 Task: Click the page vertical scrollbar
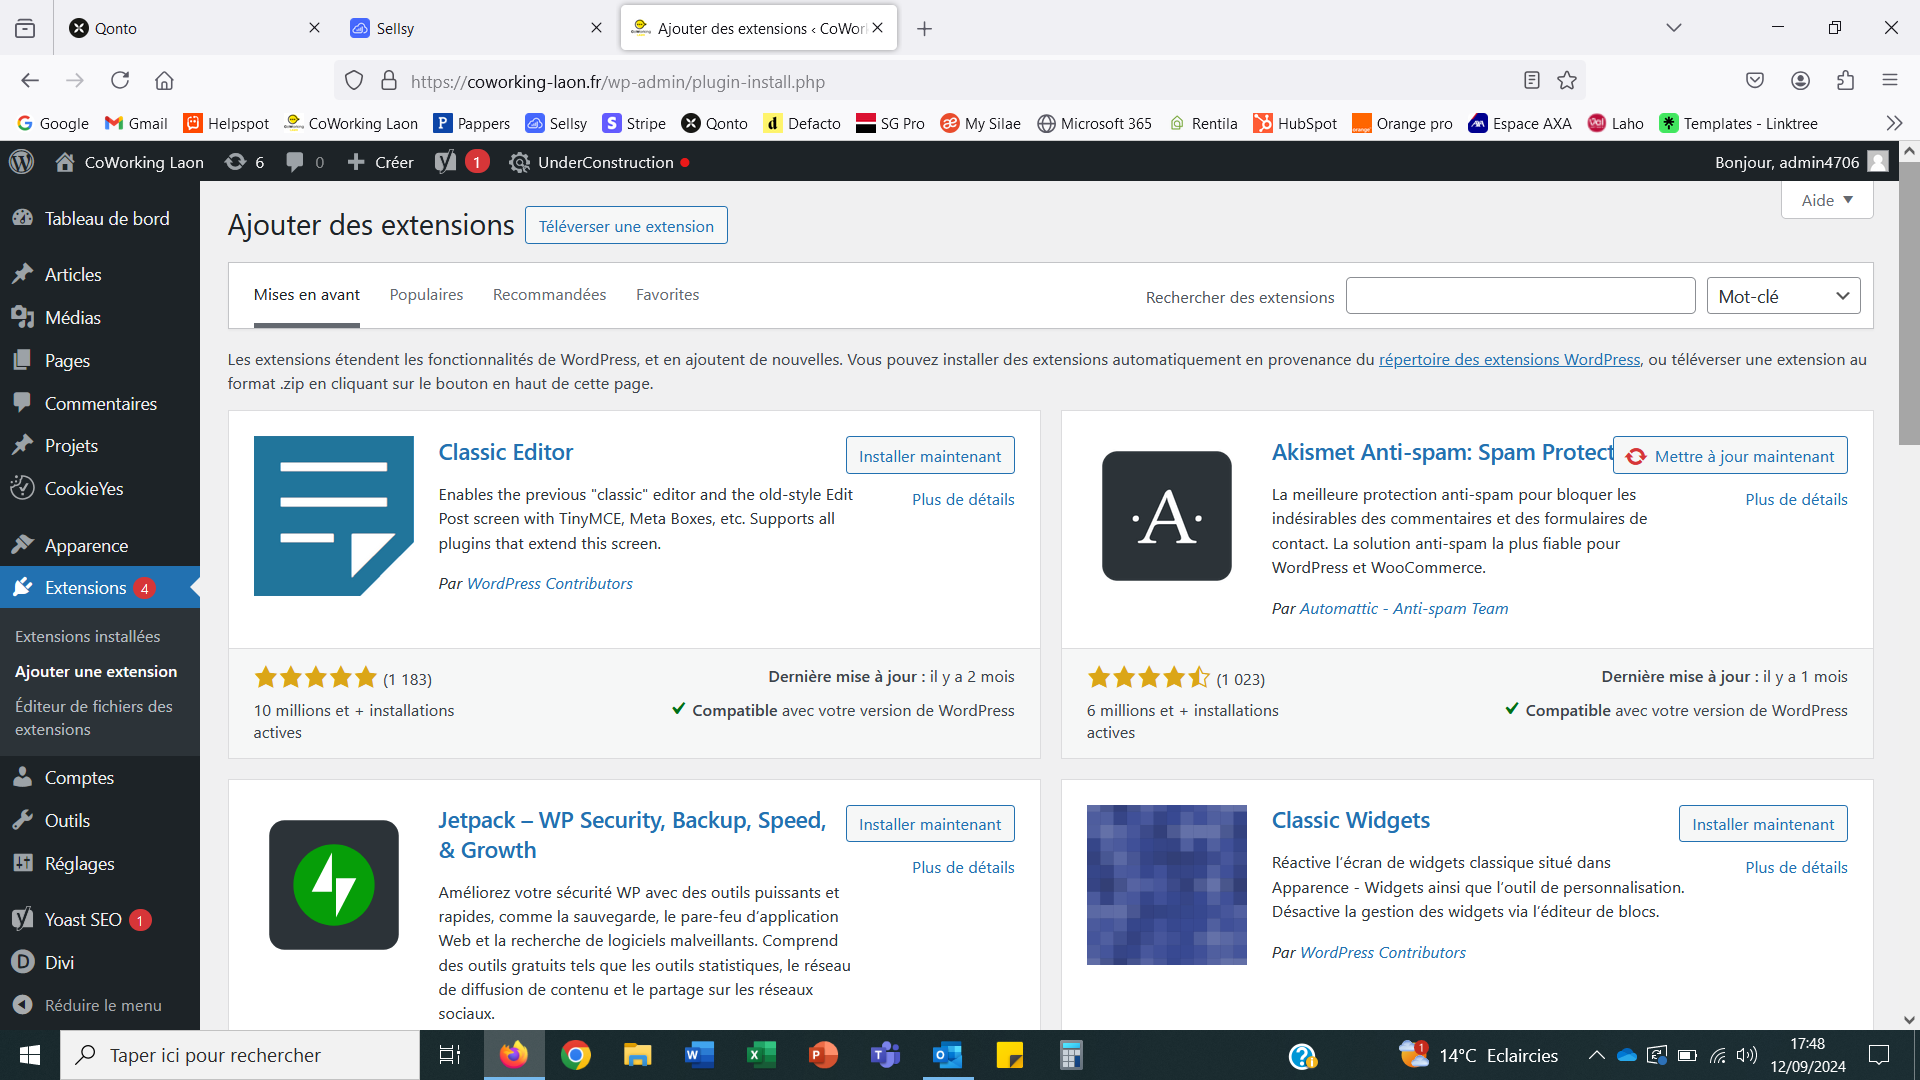tap(1909, 303)
